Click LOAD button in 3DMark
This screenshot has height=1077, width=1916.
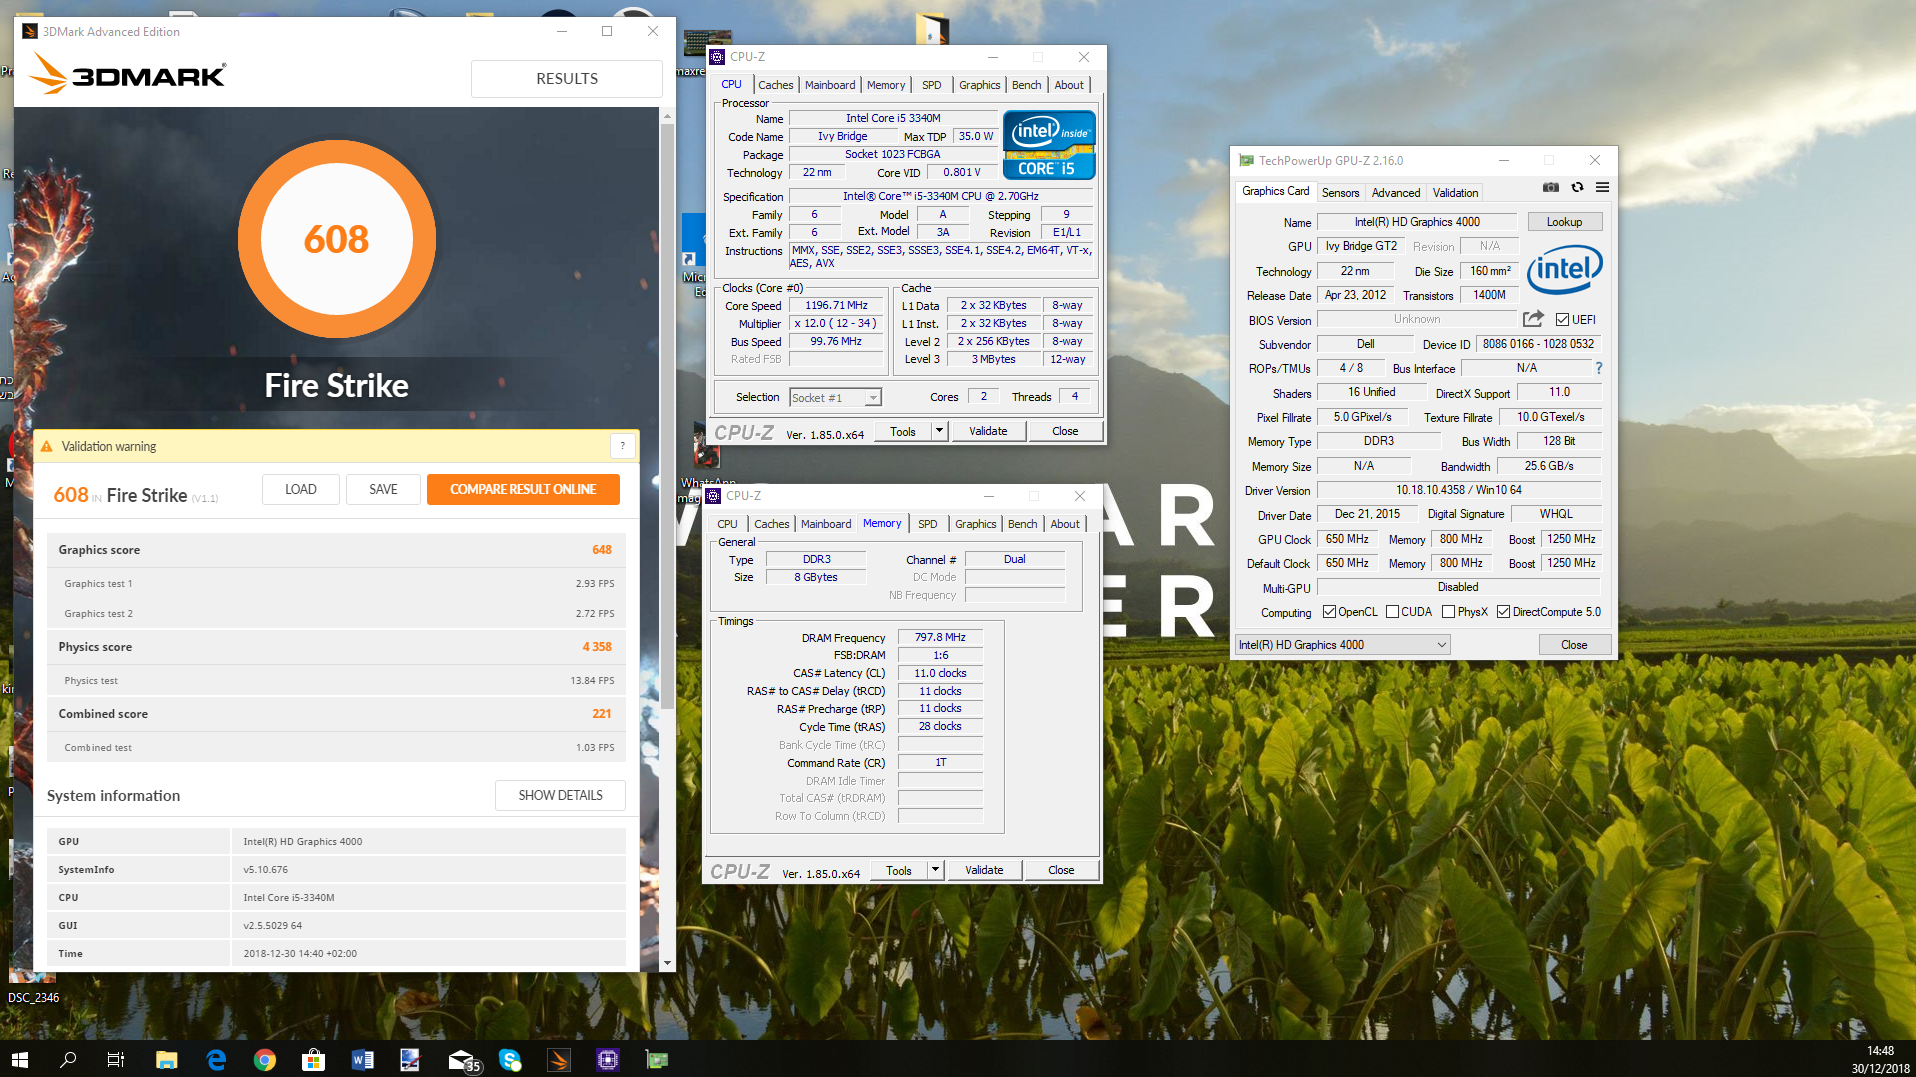[300, 489]
